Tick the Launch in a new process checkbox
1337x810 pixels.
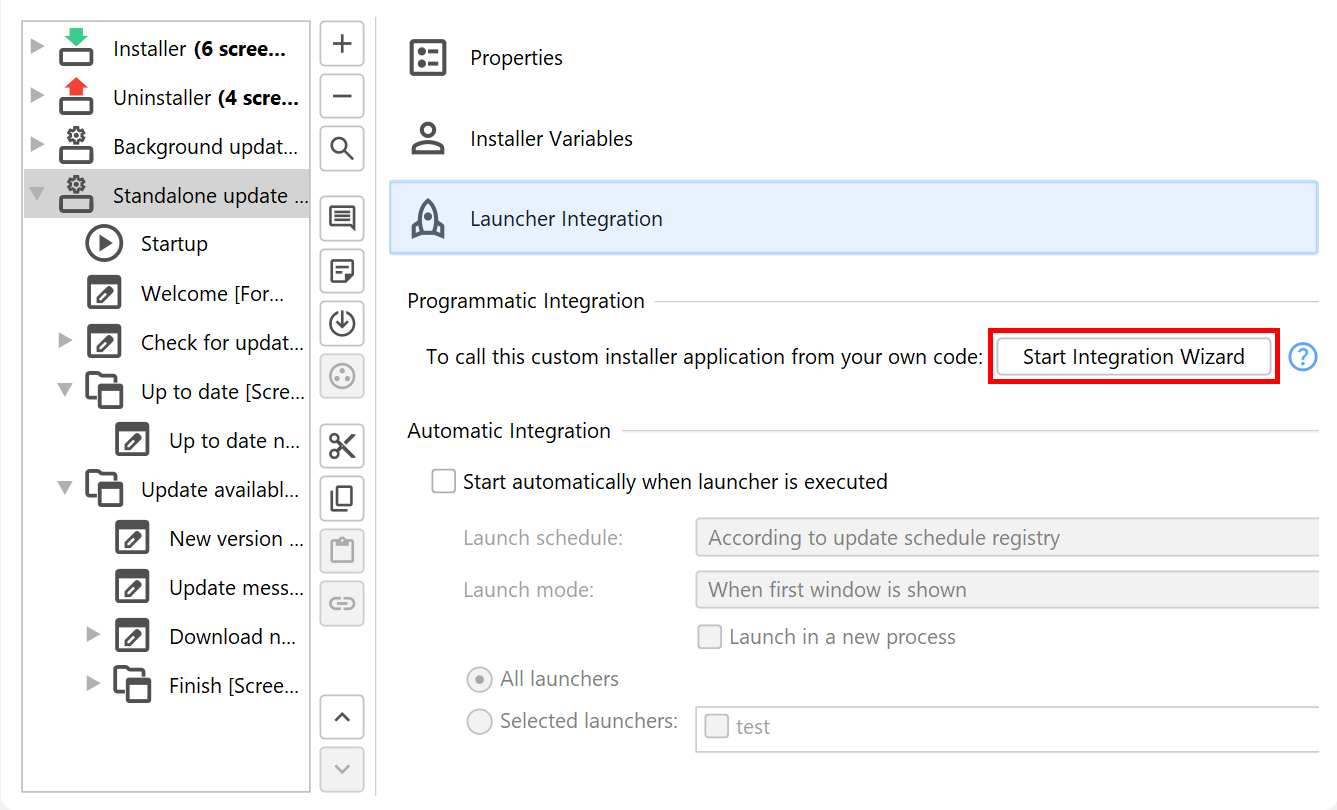click(x=709, y=637)
